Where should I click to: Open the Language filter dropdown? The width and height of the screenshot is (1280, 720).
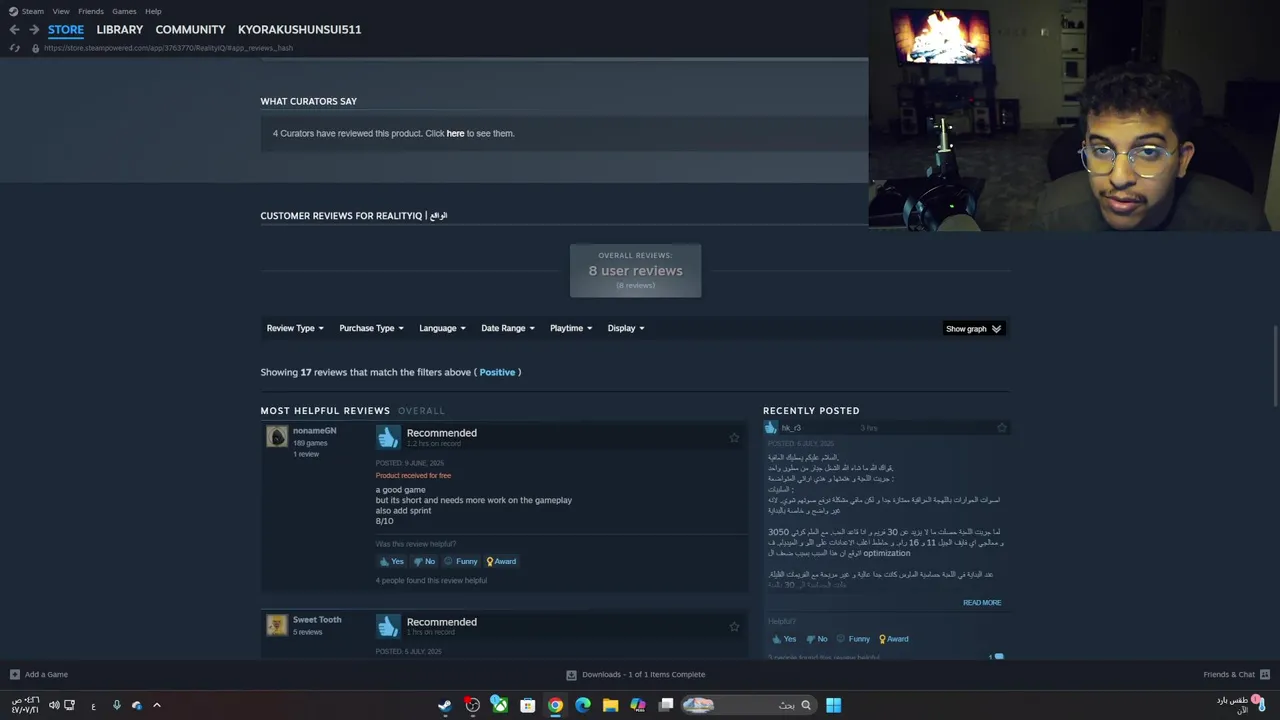point(442,328)
